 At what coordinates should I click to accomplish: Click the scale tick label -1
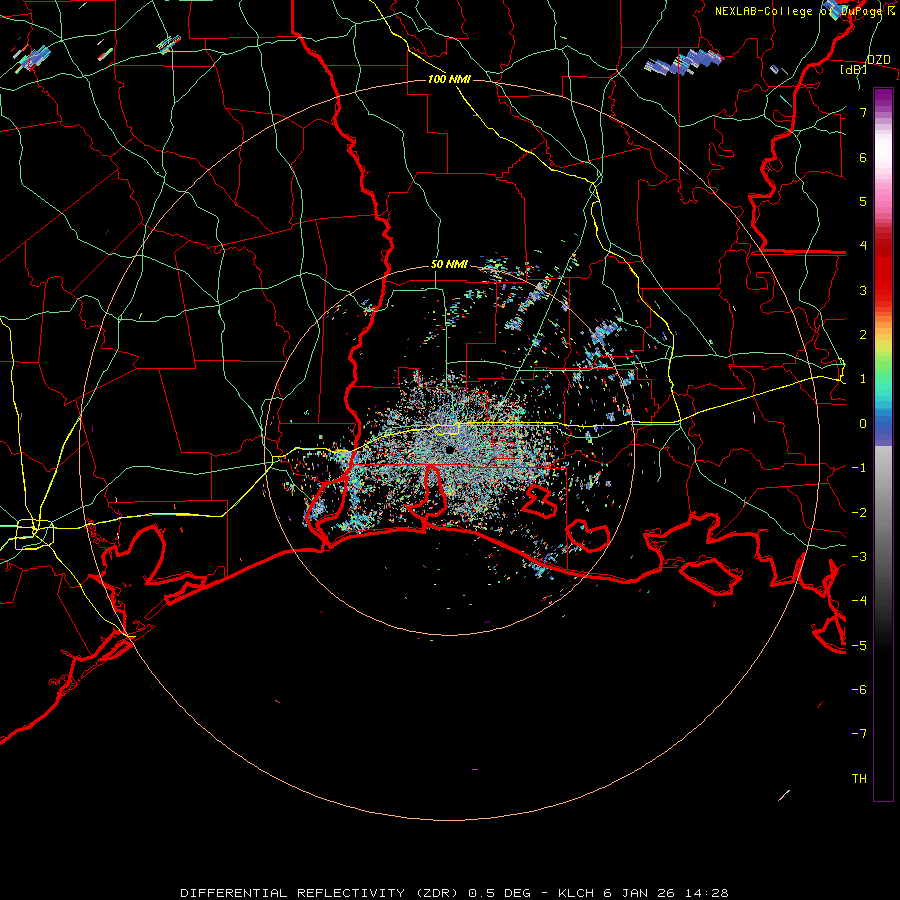click(859, 468)
